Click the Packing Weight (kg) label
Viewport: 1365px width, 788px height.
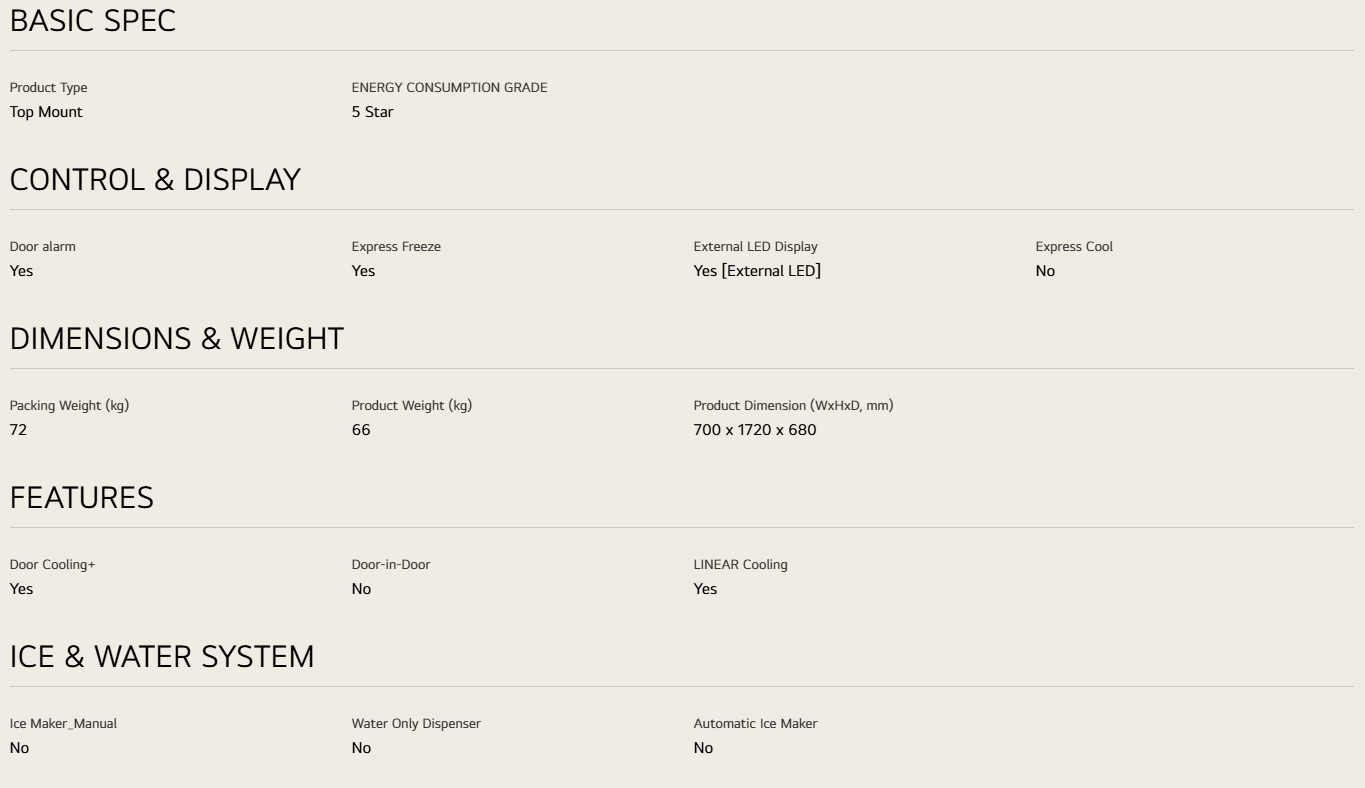[x=69, y=406]
